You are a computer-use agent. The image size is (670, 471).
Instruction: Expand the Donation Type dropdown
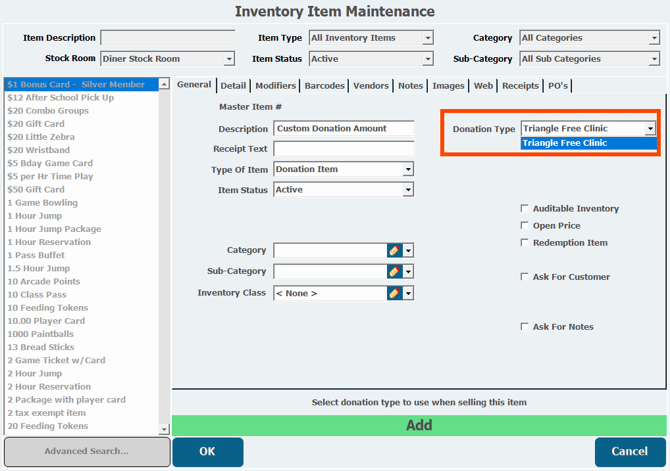[650, 129]
